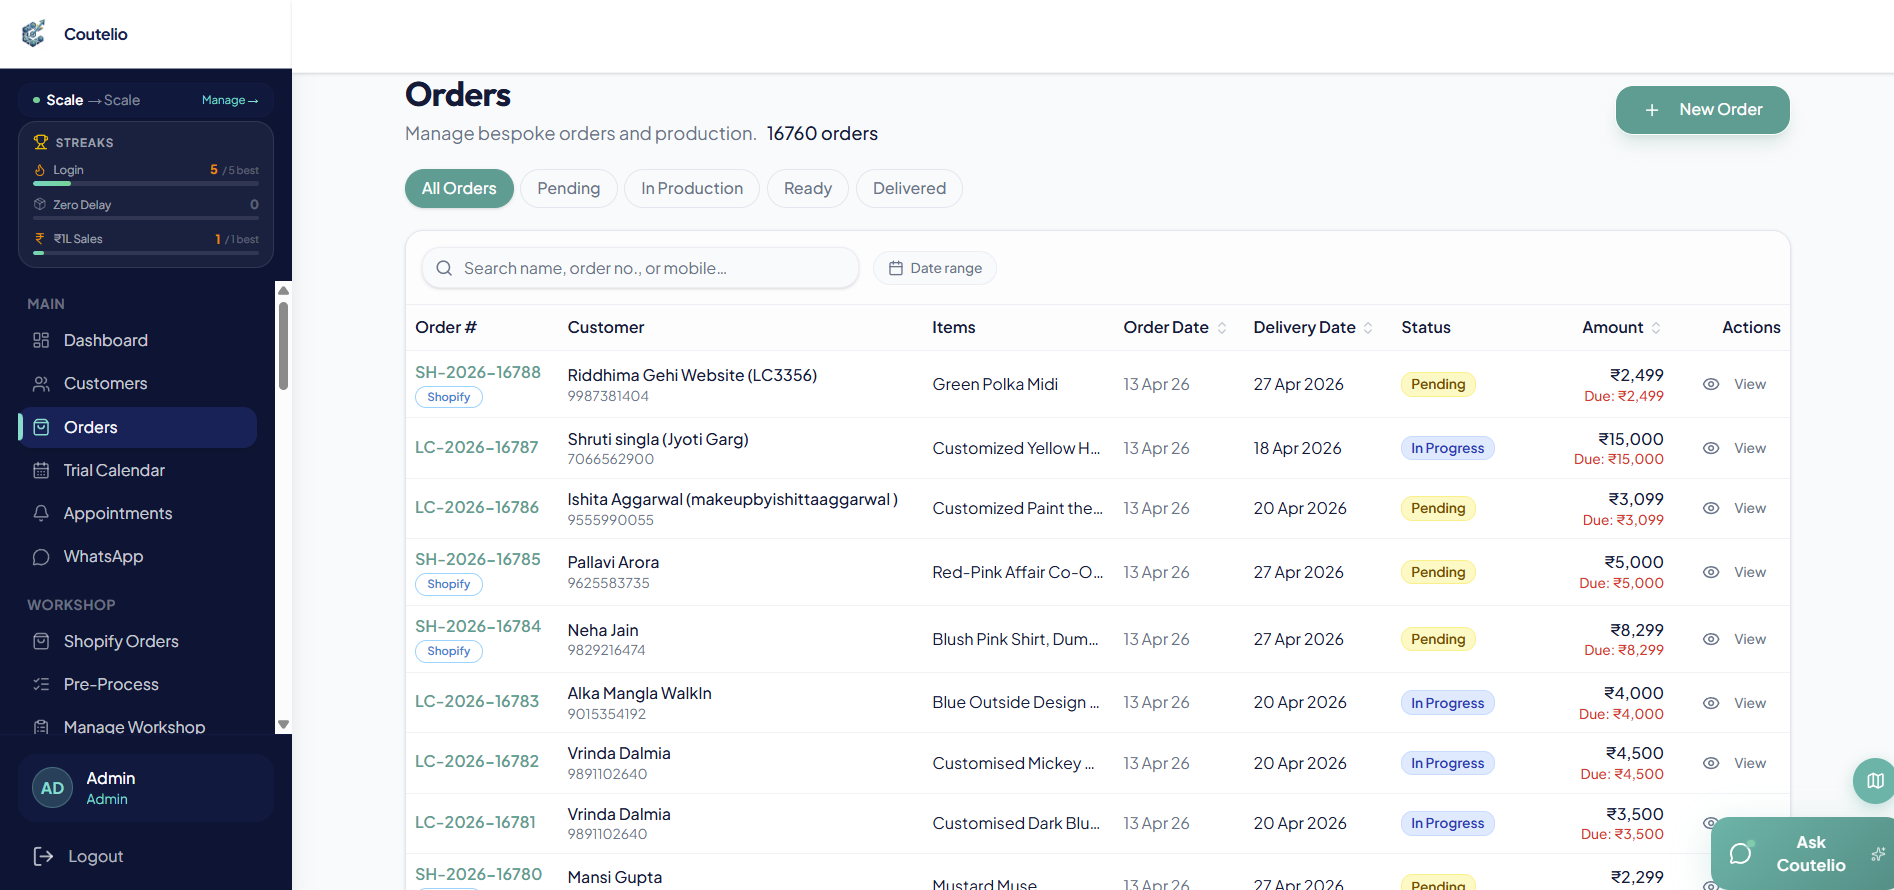The image size is (1894, 890).
Task: Open the Date range picker
Action: pyautogui.click(x=935, y=268)
